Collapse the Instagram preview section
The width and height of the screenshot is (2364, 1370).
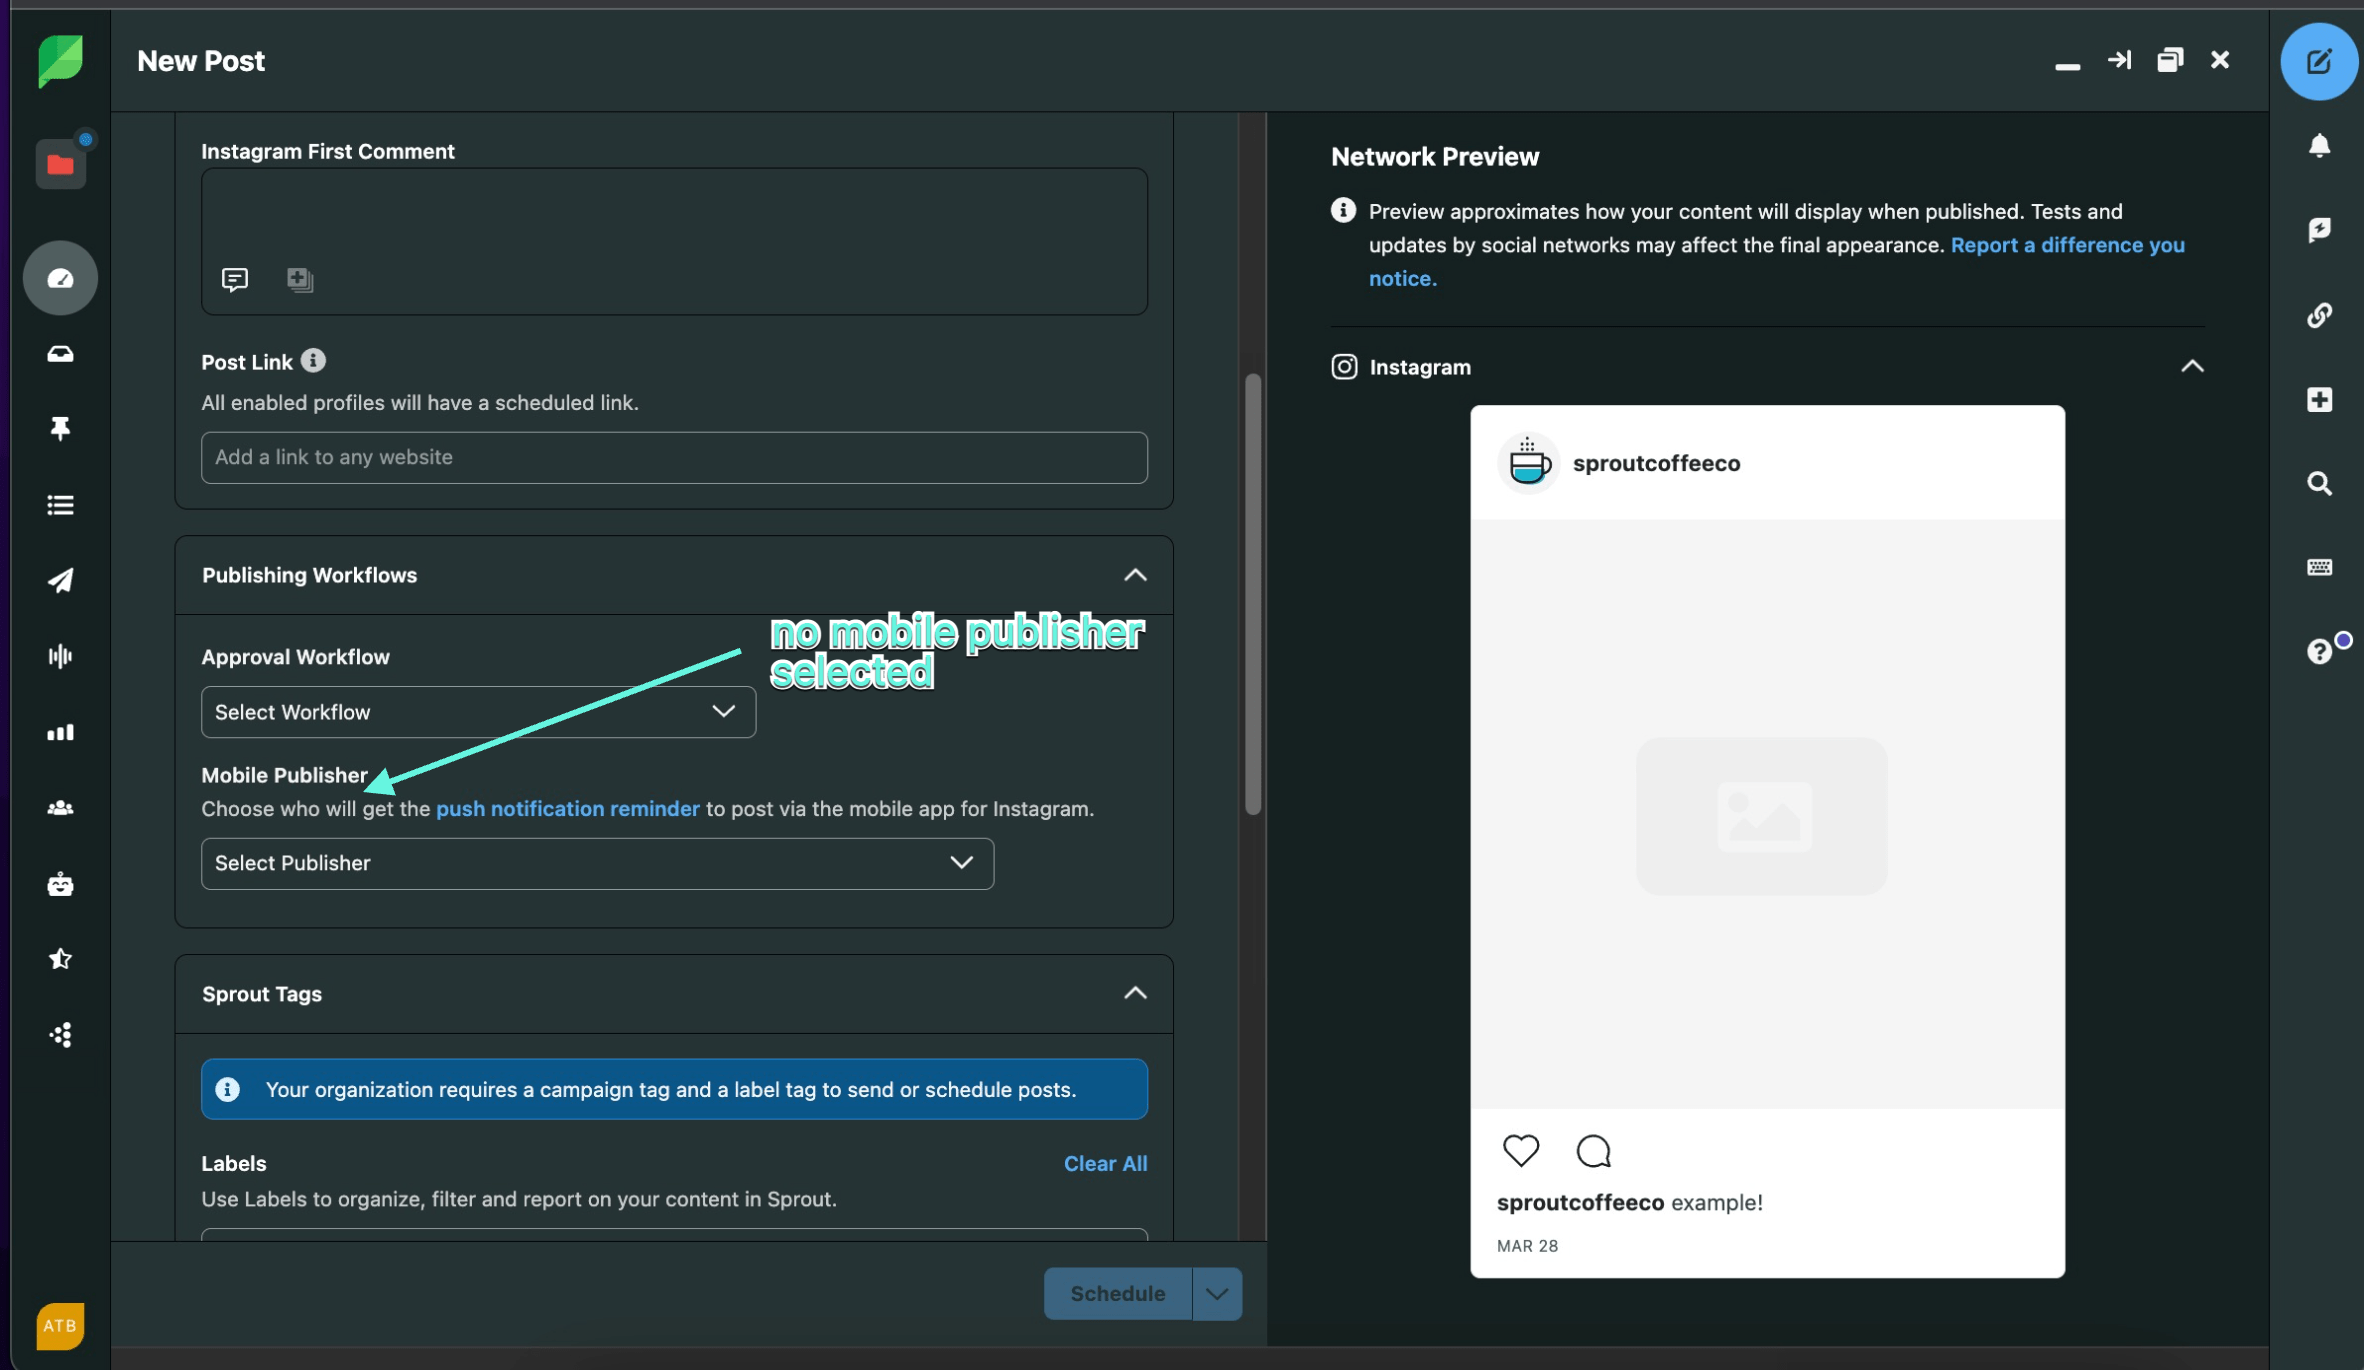[x=2191, y=367]
